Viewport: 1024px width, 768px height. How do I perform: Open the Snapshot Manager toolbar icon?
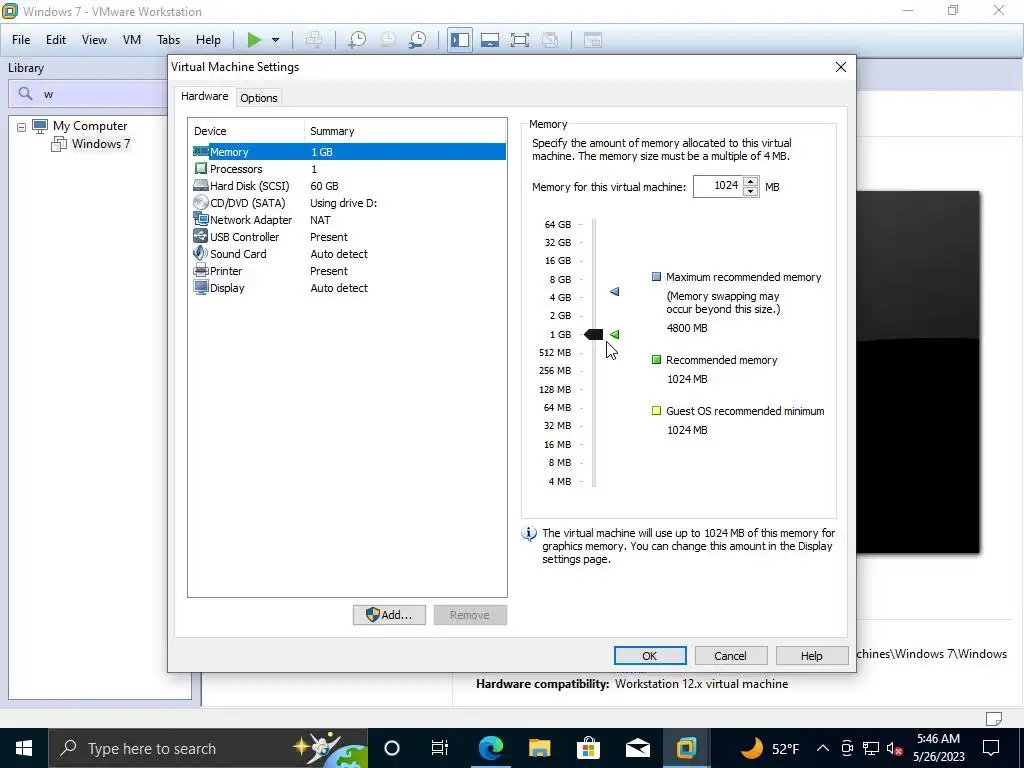click(x=417, y=40)
